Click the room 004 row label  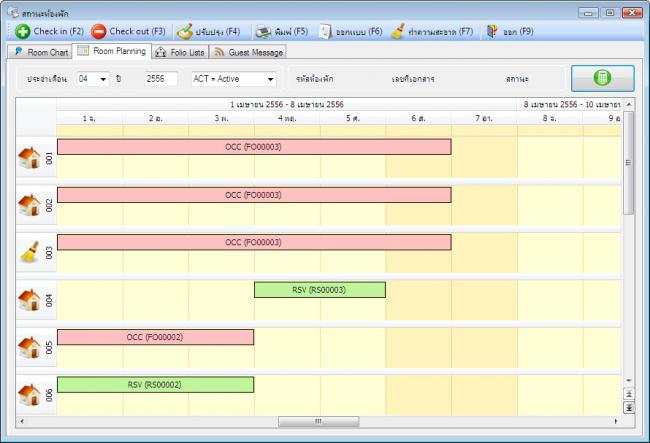(x=49, y=300)
